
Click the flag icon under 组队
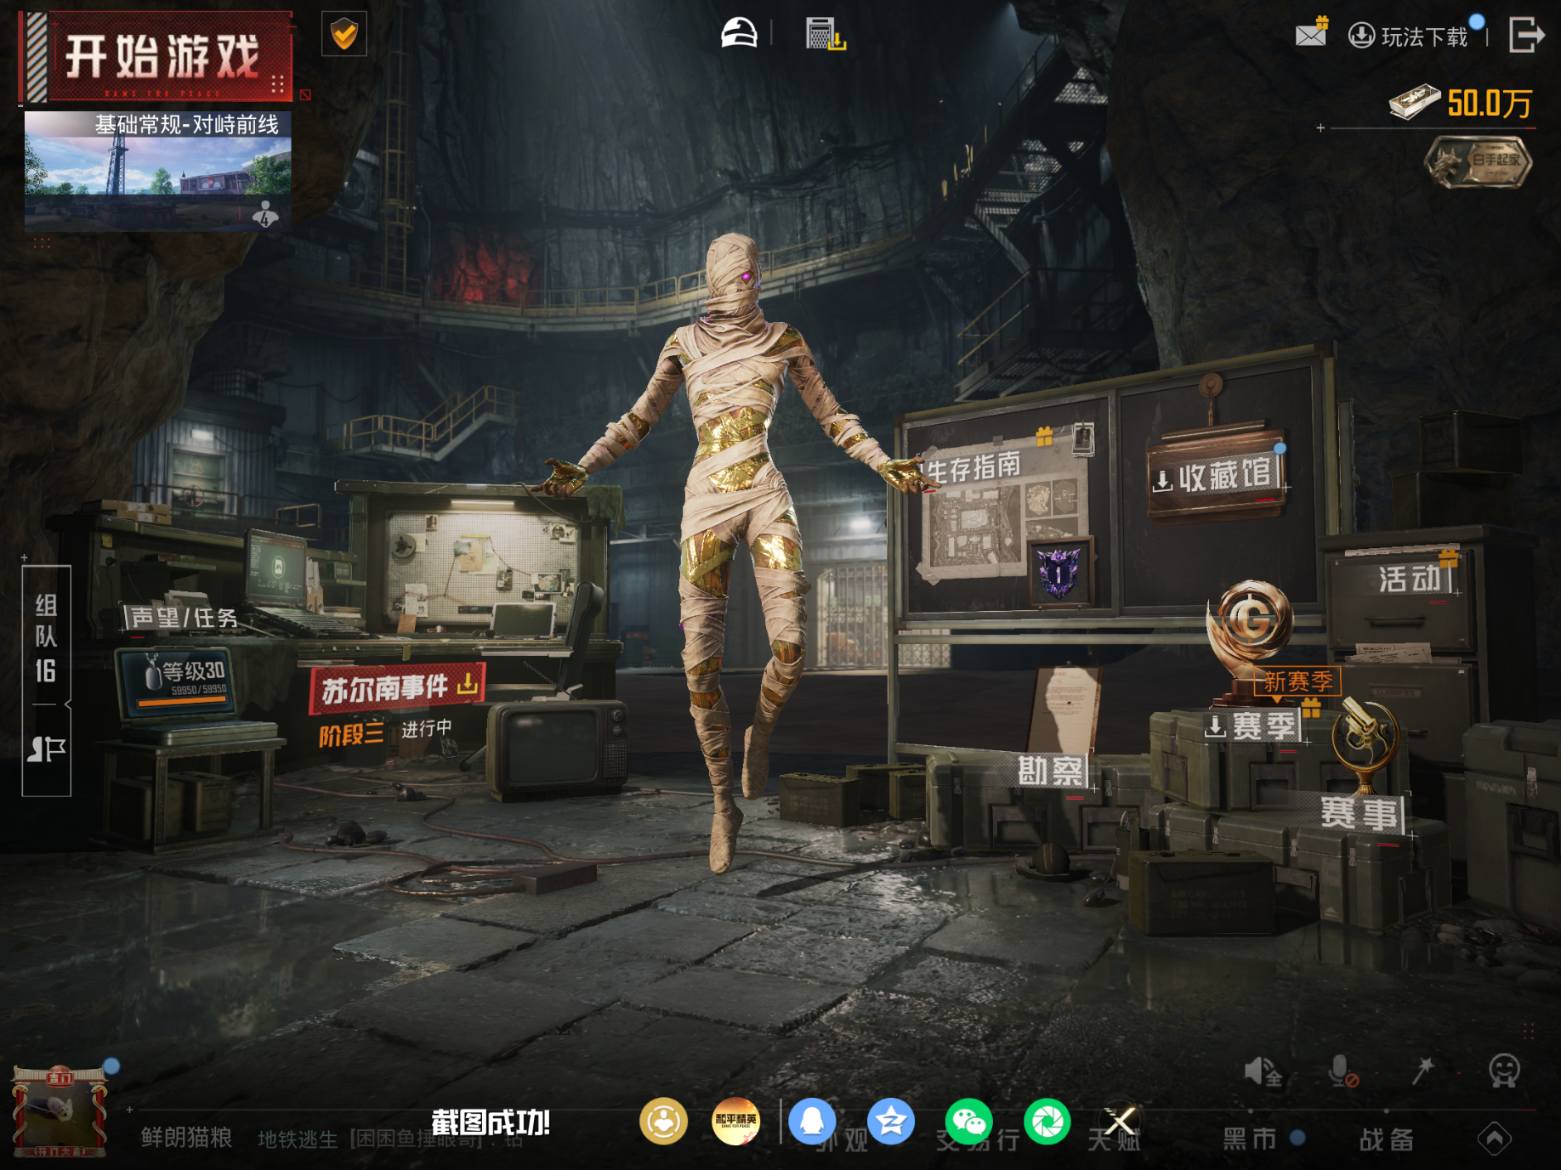[x=46, y=749]
